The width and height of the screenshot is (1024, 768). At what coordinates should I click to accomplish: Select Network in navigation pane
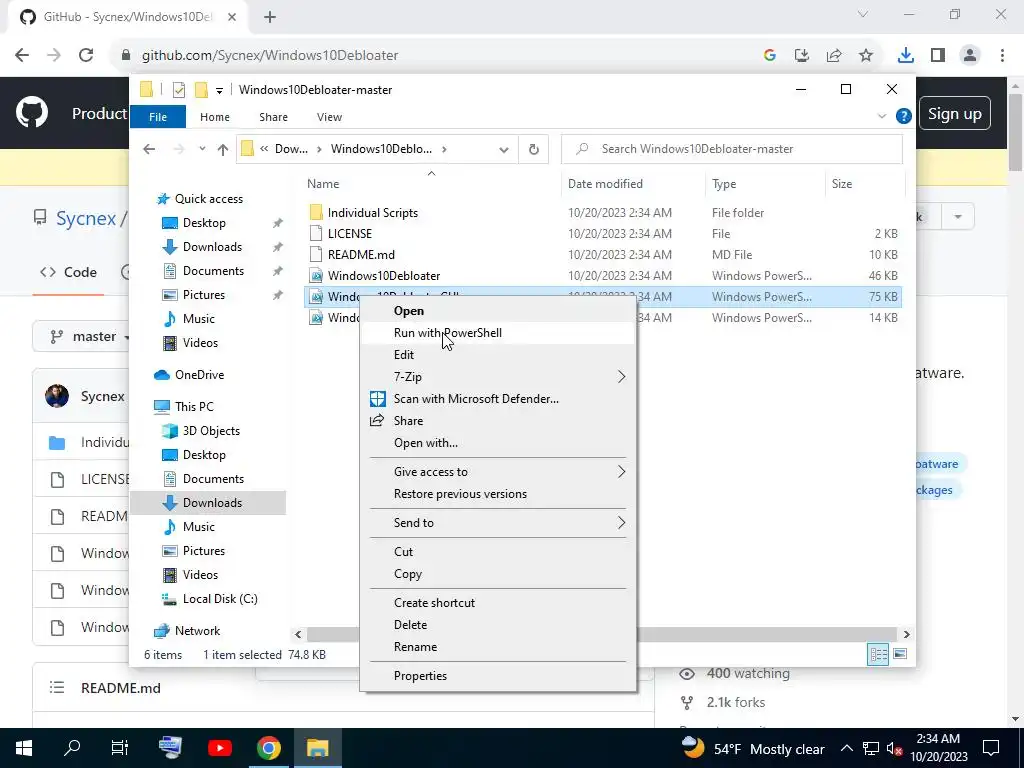tap(197, 631)
